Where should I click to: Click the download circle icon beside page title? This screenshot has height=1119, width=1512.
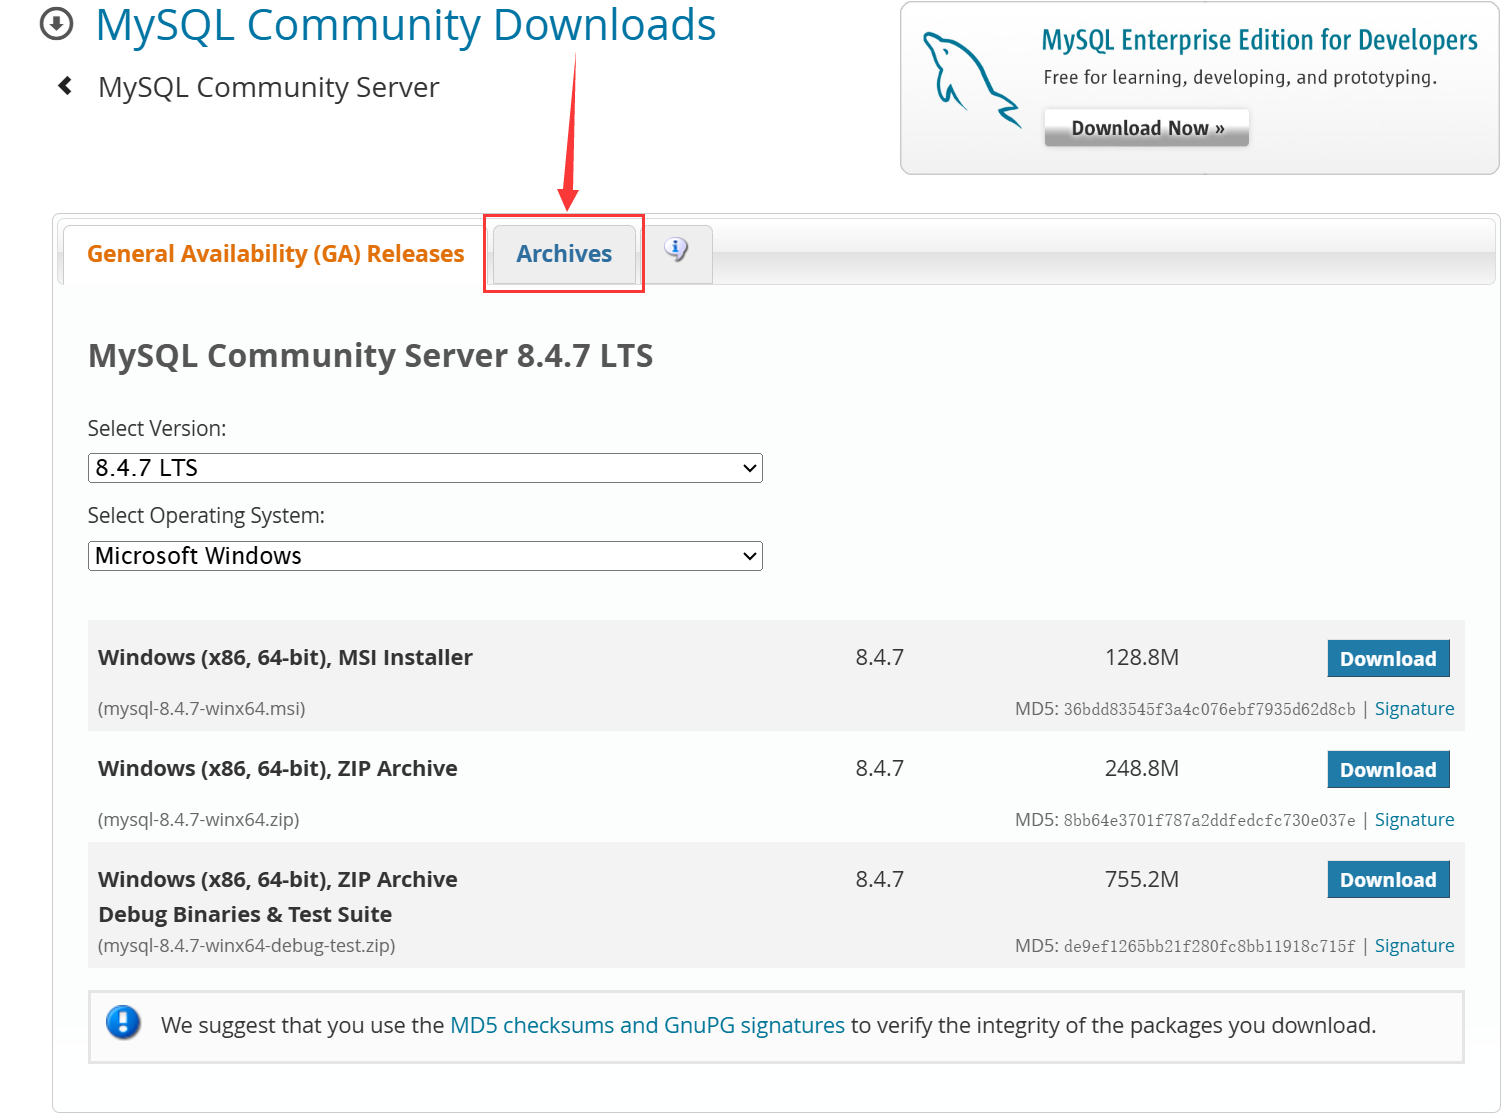tap(56, 24)
